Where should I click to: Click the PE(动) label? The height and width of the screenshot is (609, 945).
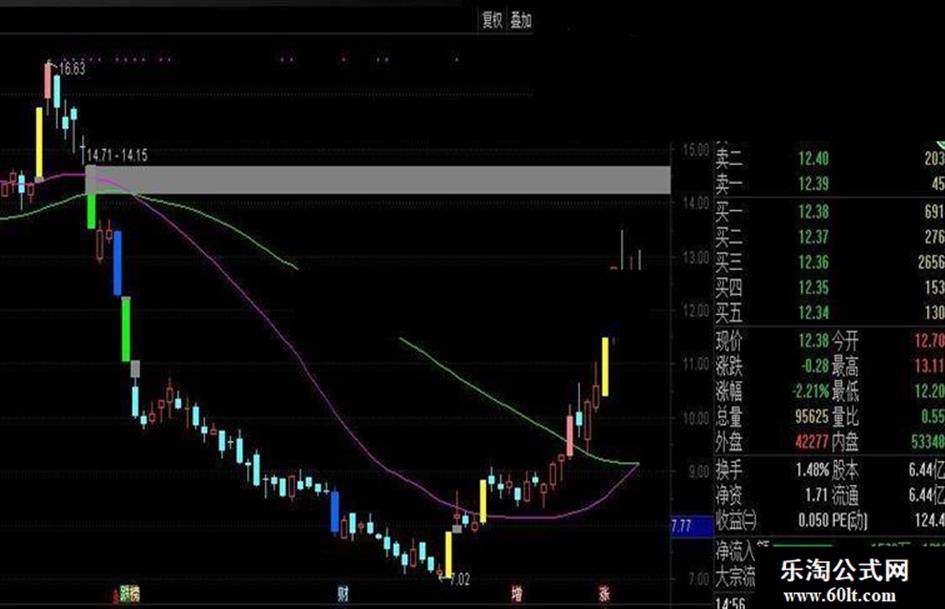850,520
